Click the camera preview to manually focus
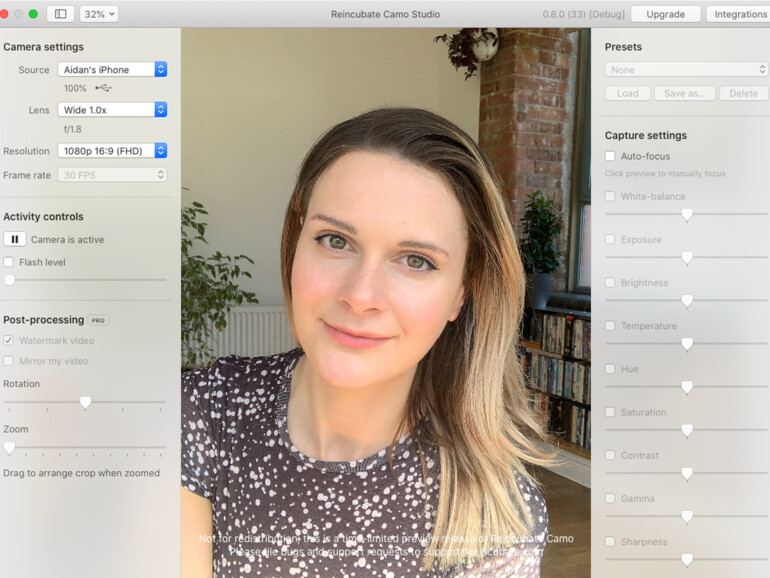This screenshot has height=578, width=770. (386, 300)
